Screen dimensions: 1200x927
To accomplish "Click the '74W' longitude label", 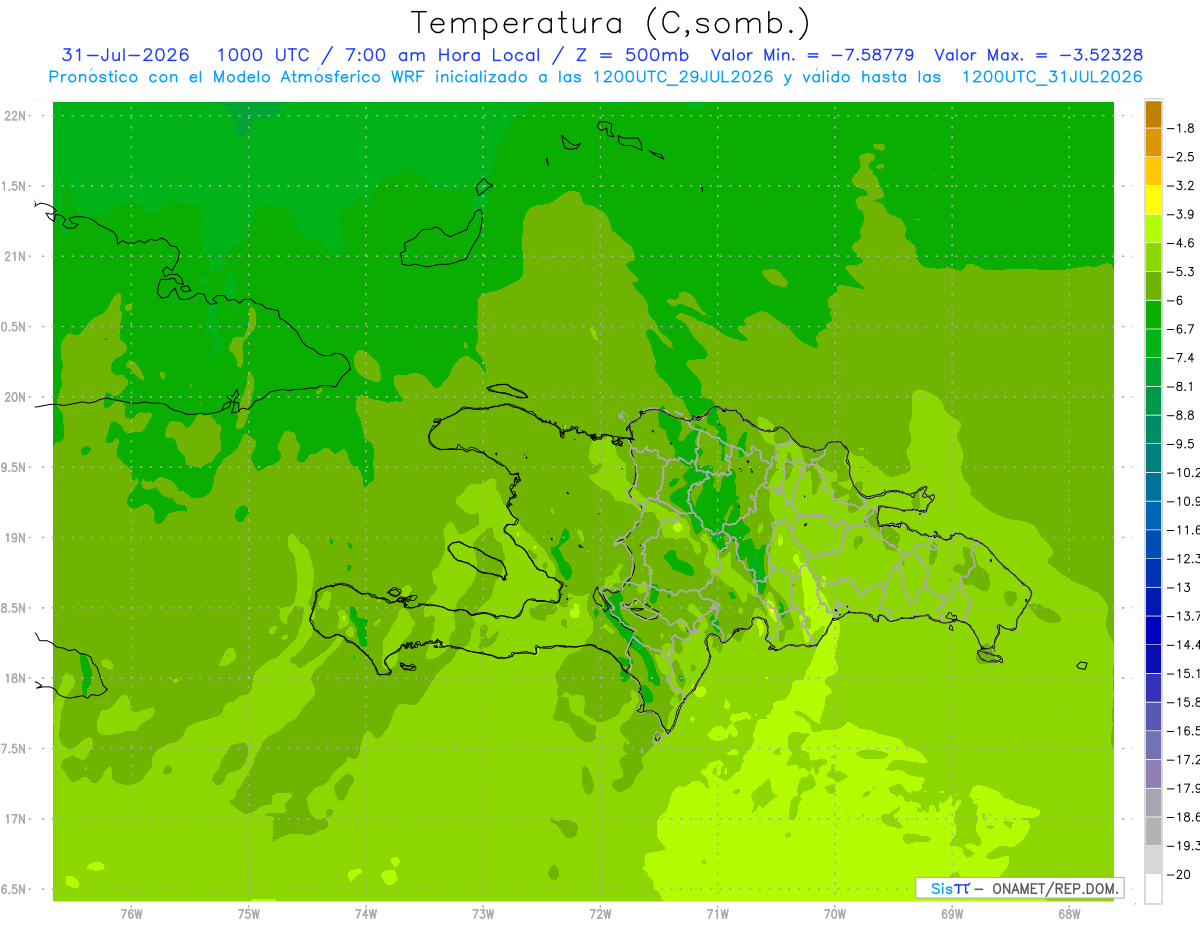I will (x=366, y=913).
